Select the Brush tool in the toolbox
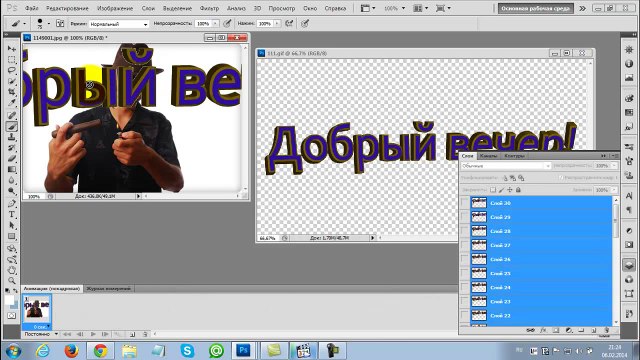This screenshot has height=360, width=640. point(11,127)
